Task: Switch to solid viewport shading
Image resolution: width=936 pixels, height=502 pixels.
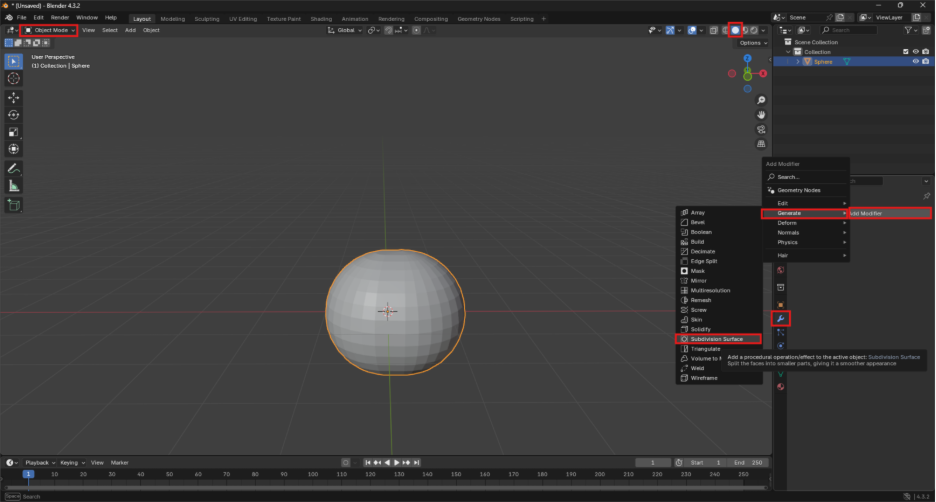Action: pyautogui.click(x=735, y=30)
